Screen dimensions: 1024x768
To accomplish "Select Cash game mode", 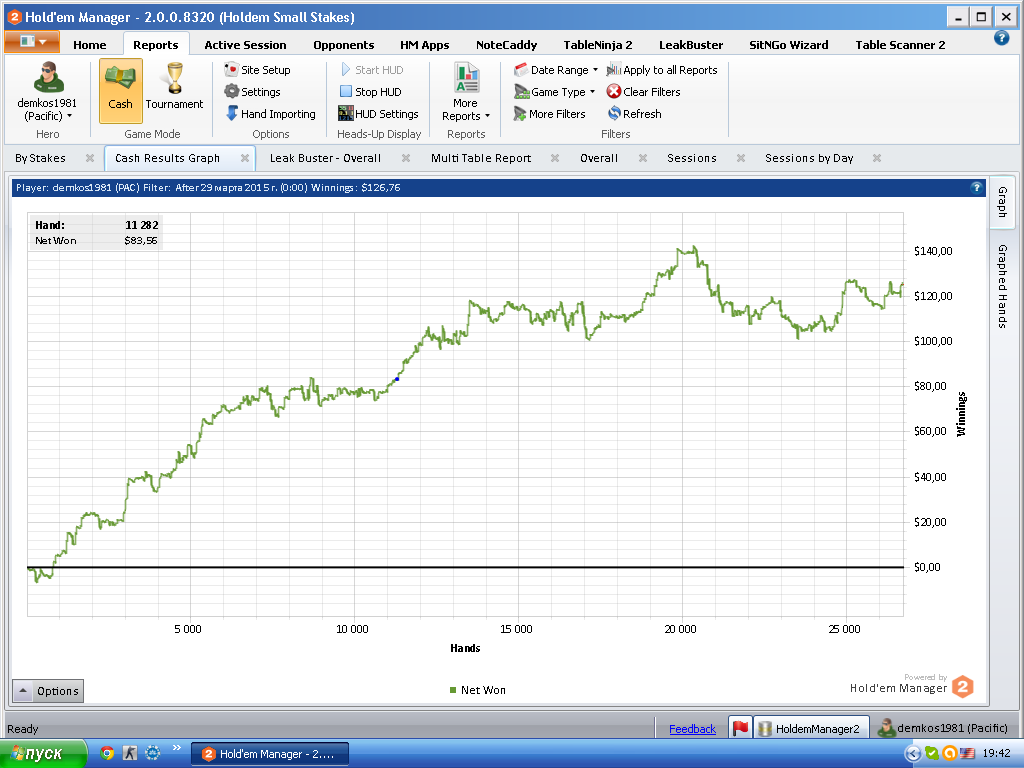I will [x=121, y=91].
